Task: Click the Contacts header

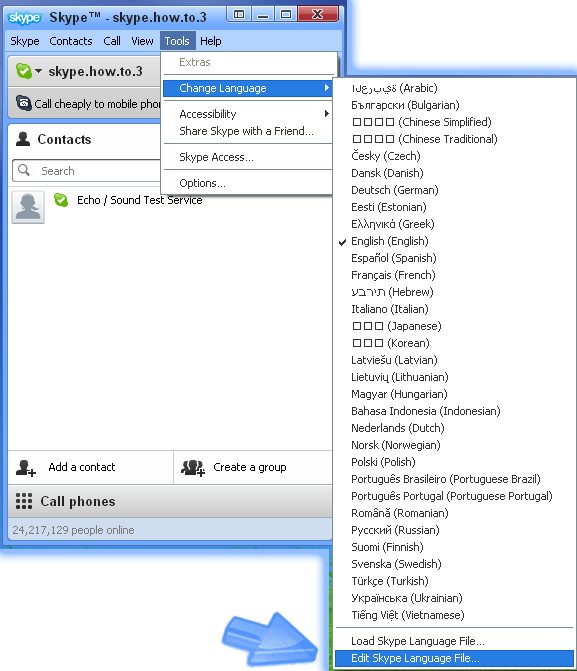Action: (x=64, y=139)
